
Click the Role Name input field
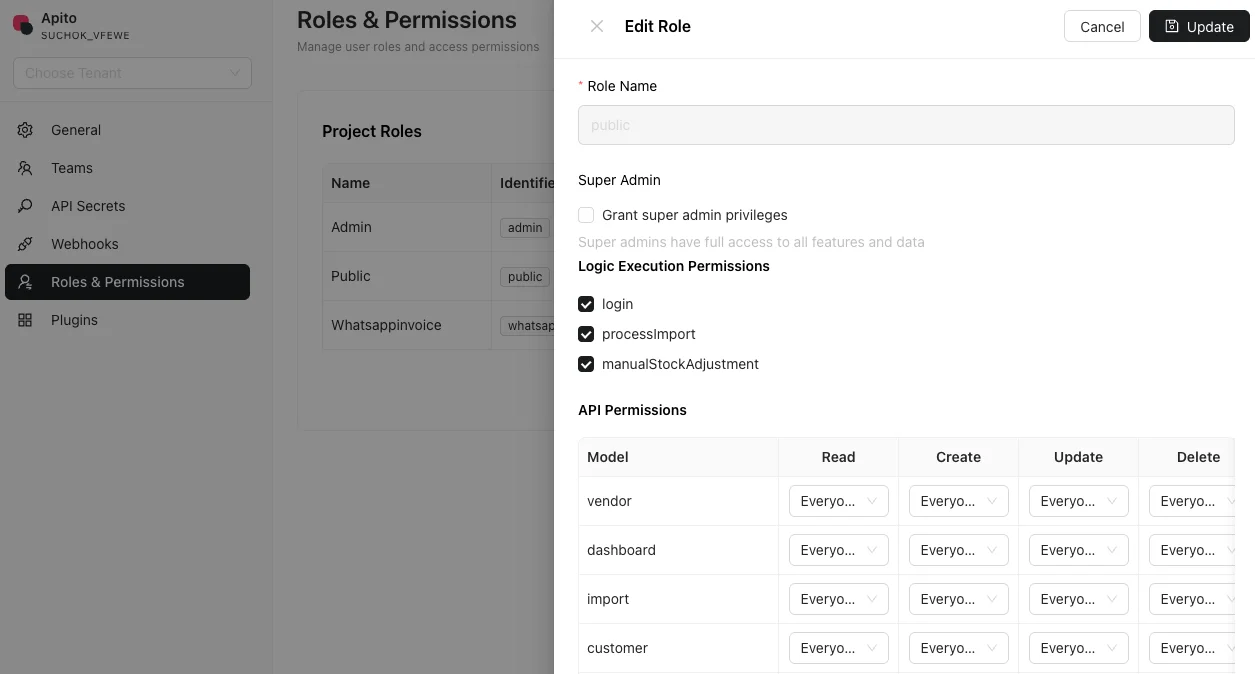point(906,125)
